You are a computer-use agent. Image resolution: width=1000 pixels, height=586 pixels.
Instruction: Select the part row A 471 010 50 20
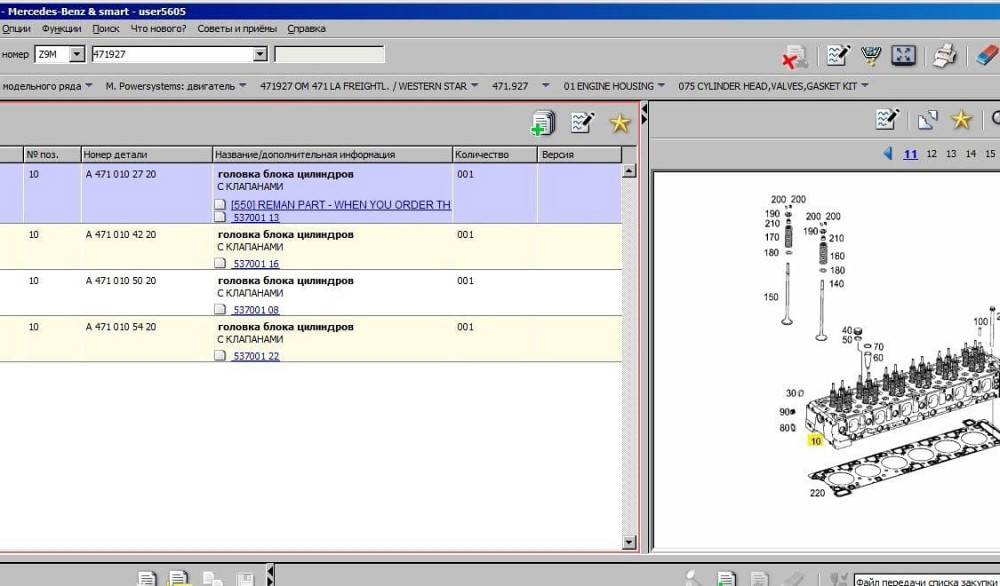120,281
